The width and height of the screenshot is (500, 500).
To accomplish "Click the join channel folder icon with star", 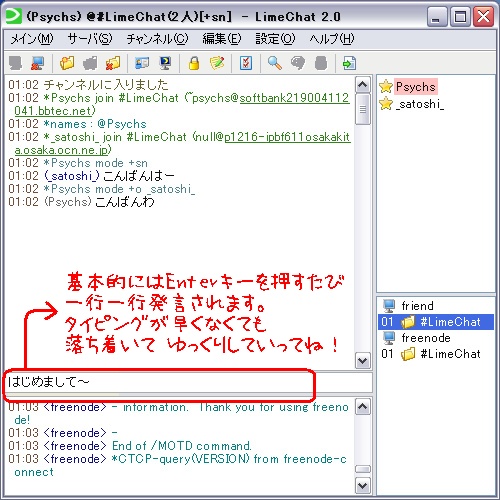I will tap(67, 63).
